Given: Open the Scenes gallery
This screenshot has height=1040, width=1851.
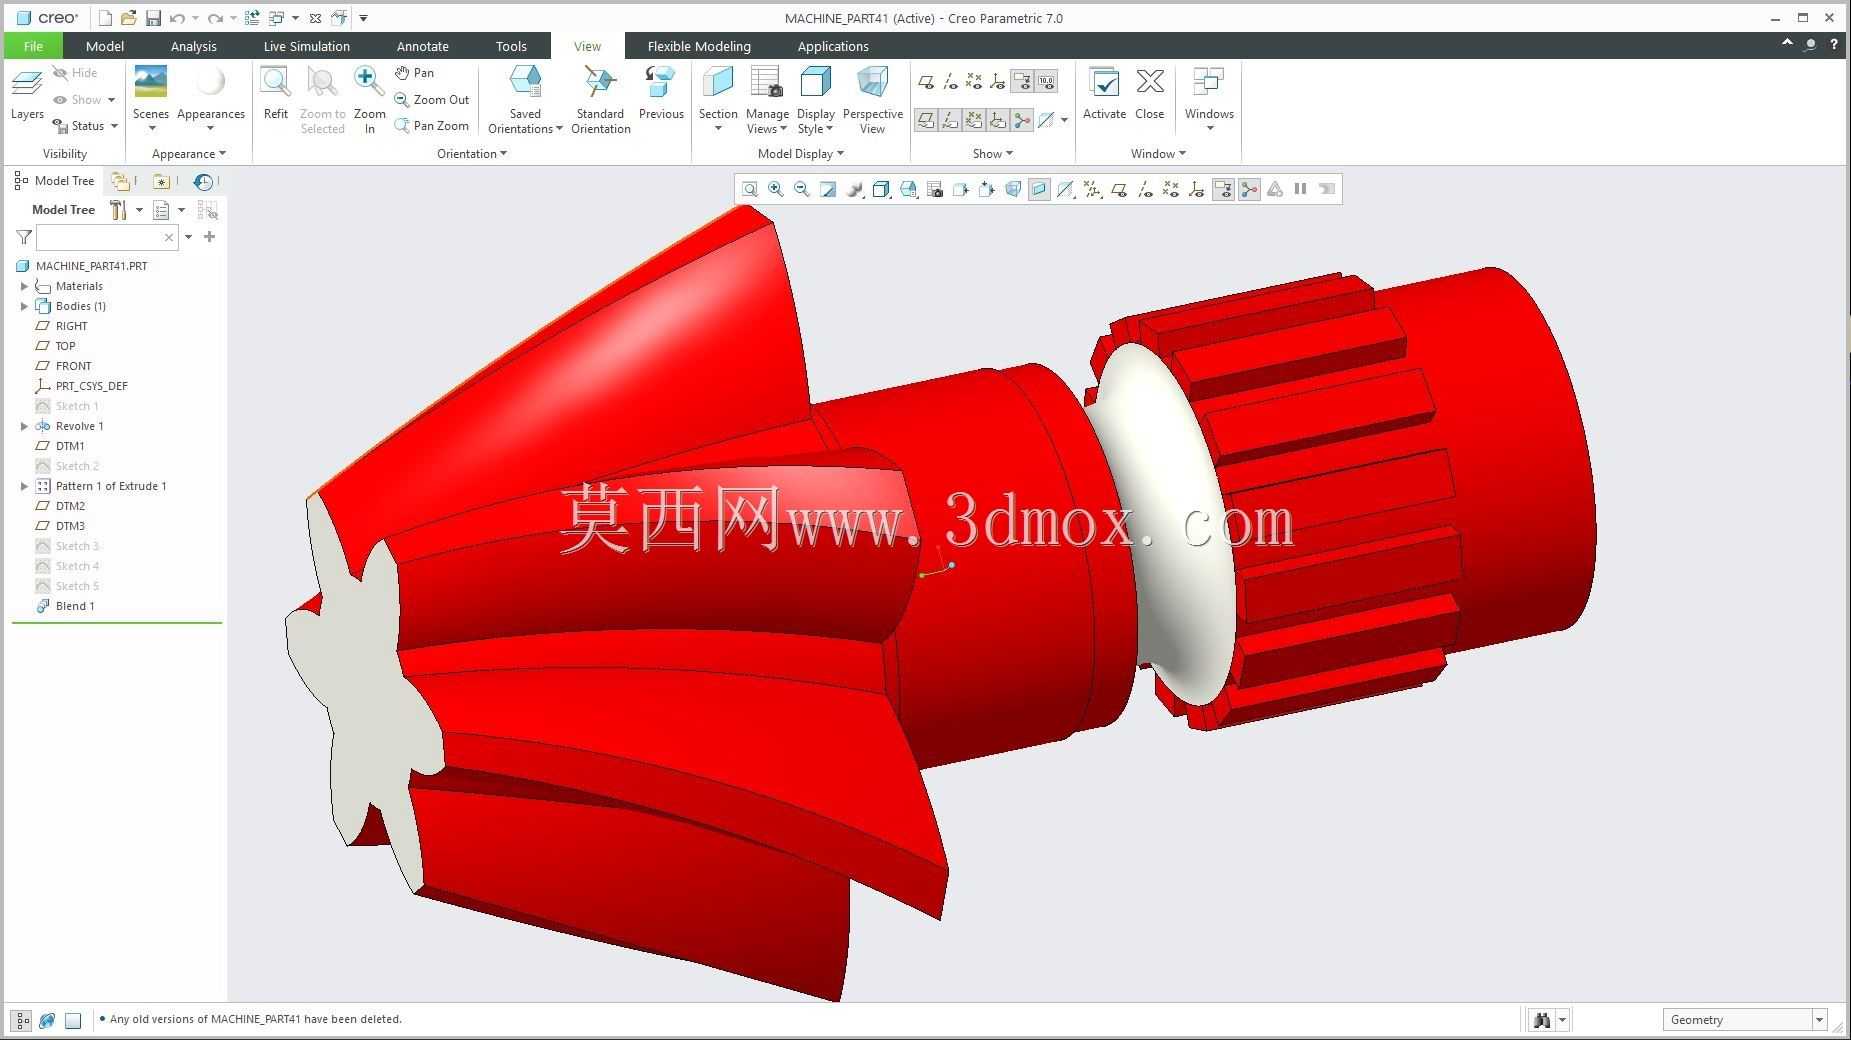Looking at the screenshot, I should pos(151,98).
